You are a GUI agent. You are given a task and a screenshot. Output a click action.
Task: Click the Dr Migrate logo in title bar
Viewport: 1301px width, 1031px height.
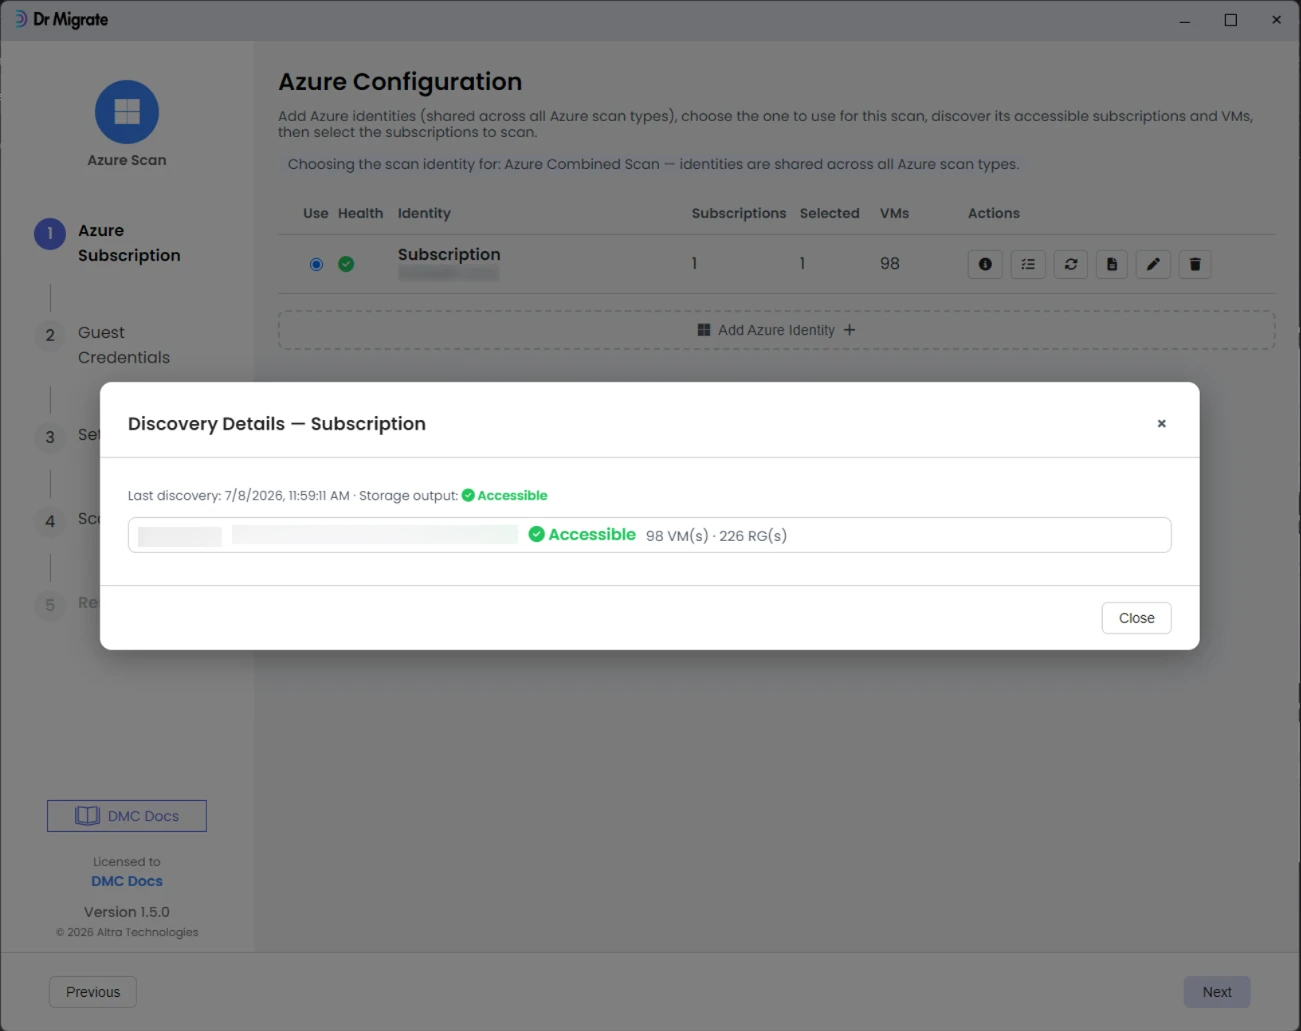pos(62,19)
